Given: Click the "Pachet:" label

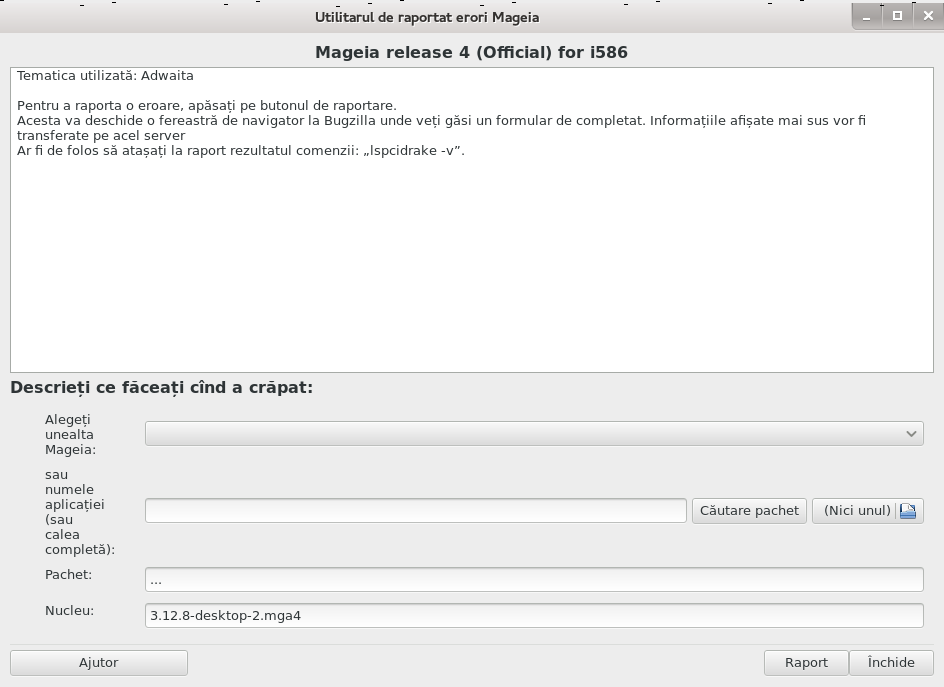Looking at the screenshot, I should [x=69, y=574].
